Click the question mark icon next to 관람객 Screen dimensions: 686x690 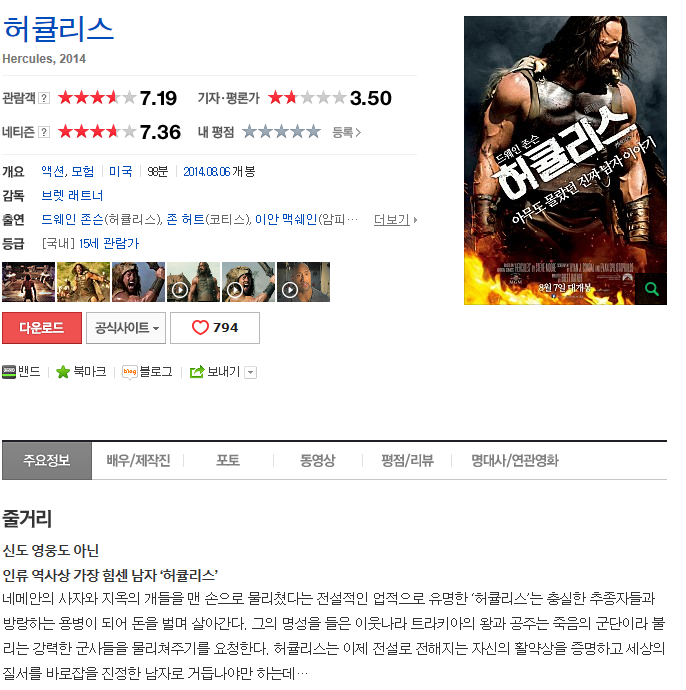click(x=44, y=98)
